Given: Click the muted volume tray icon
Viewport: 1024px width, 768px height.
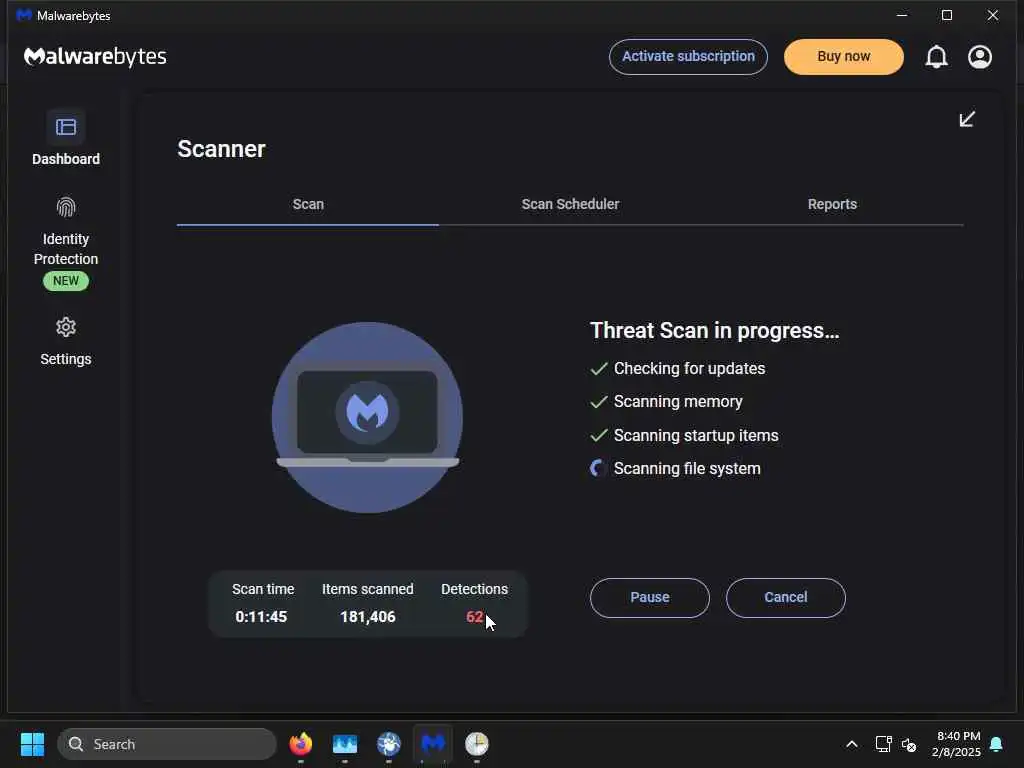Looking at the screenshot, I should coord(908,744).
